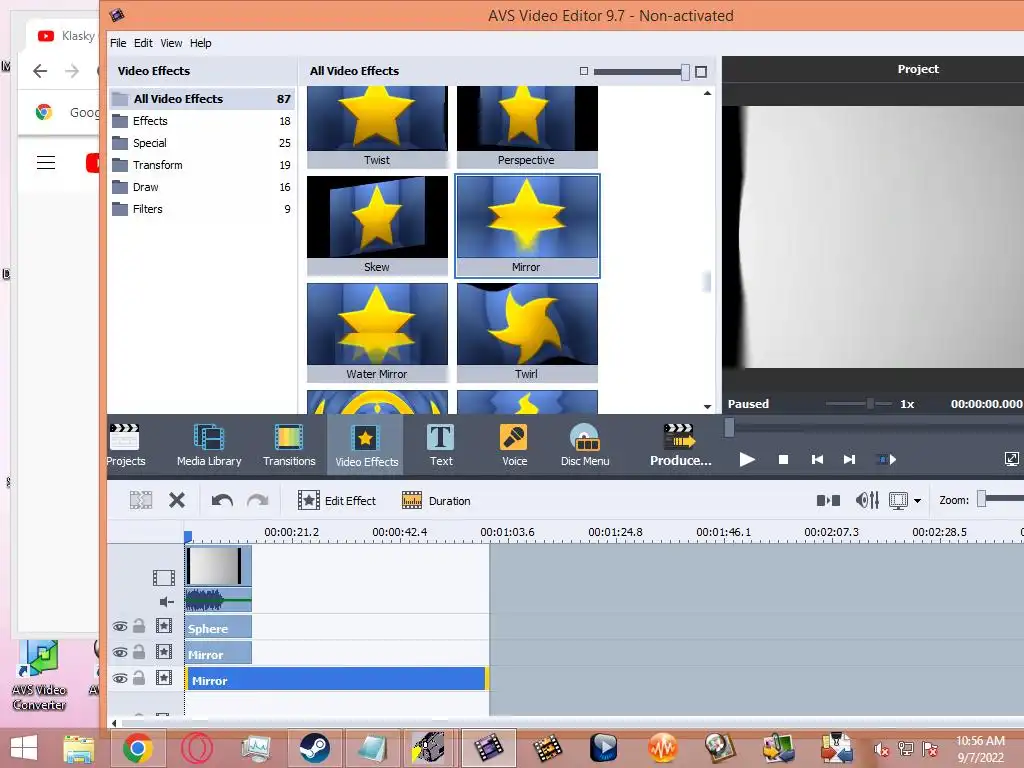The image size is (1024, 768).
Task: Undo the last action
Action: point(222,500)
